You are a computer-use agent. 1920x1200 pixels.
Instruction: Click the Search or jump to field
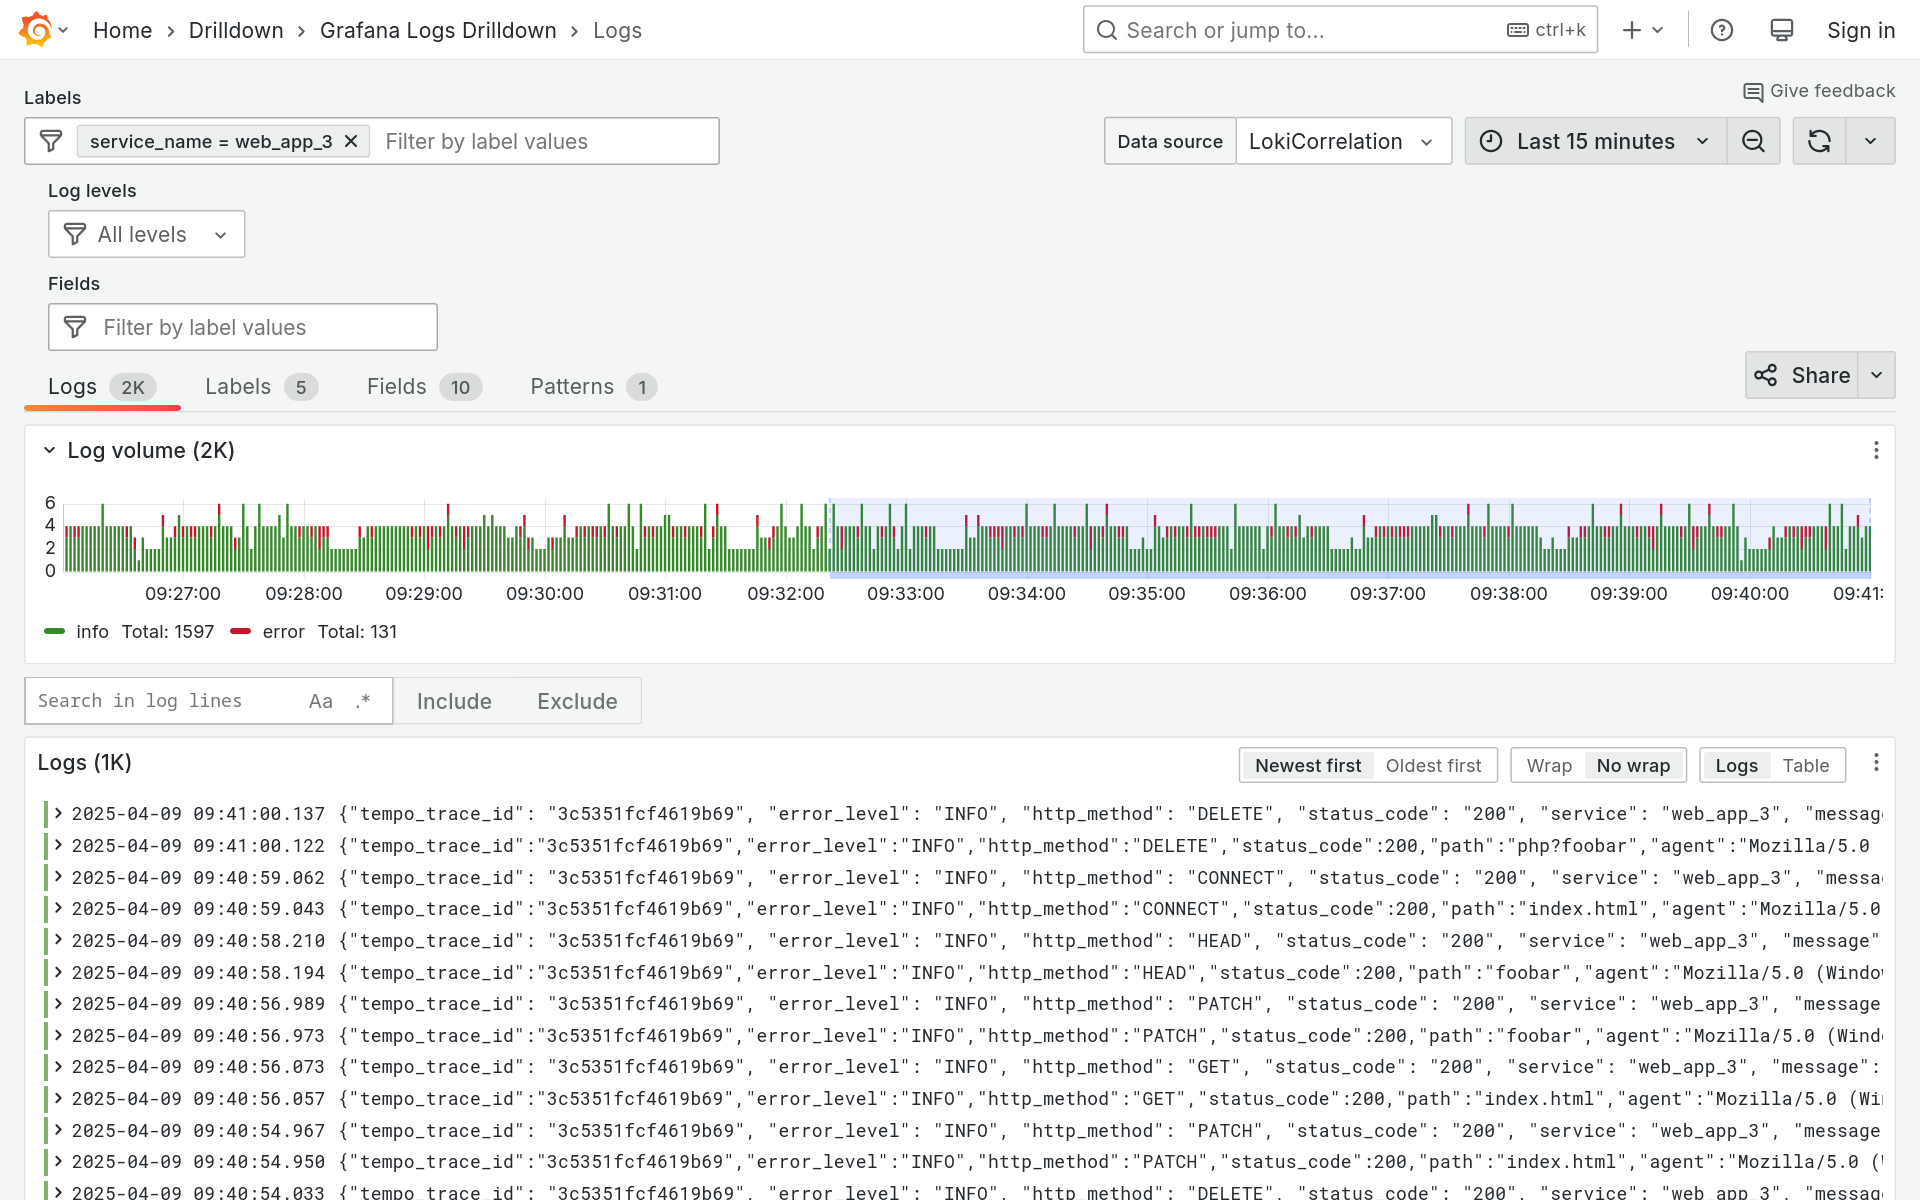pos(1340,30)
